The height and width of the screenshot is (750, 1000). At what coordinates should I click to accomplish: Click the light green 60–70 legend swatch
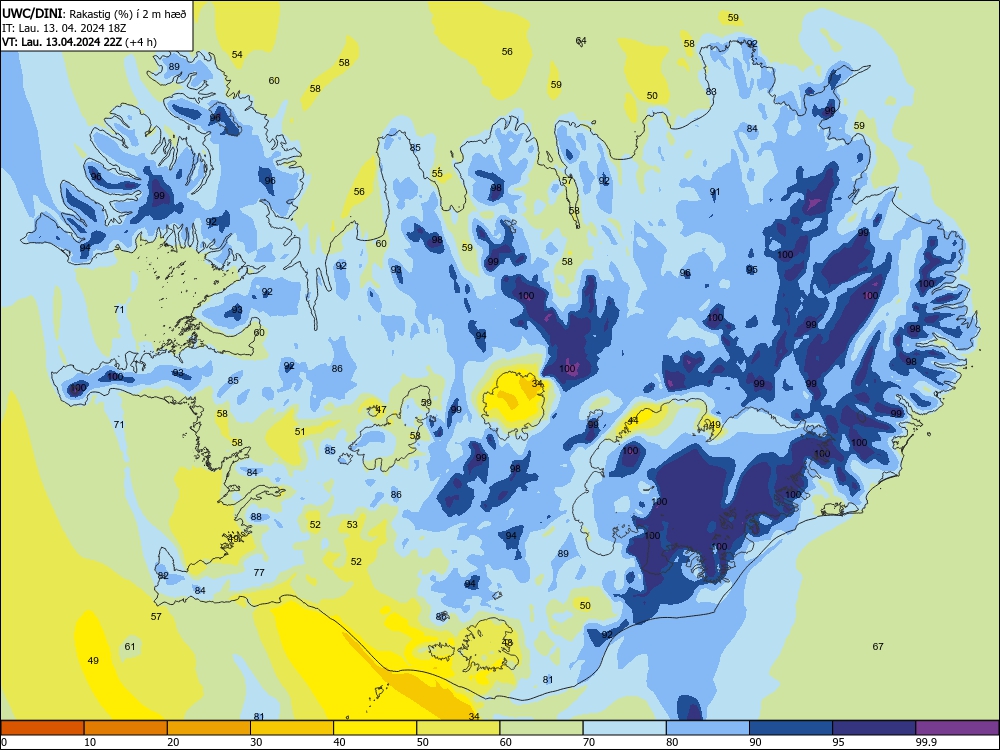tap(541, 728)
